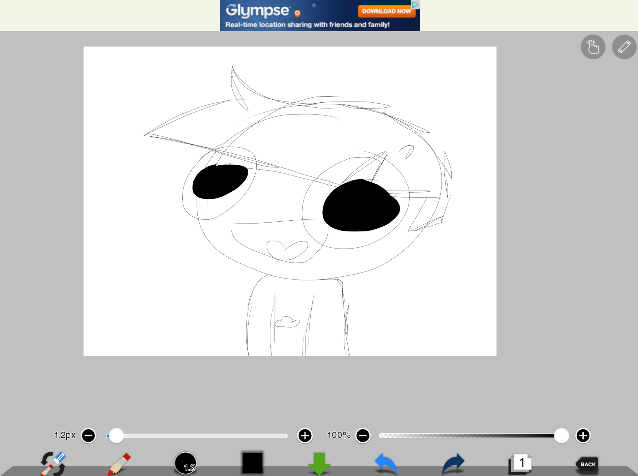638x476 pixels.
Task: Switch between brush and eraser tool
Action: (x=53, y=464)
